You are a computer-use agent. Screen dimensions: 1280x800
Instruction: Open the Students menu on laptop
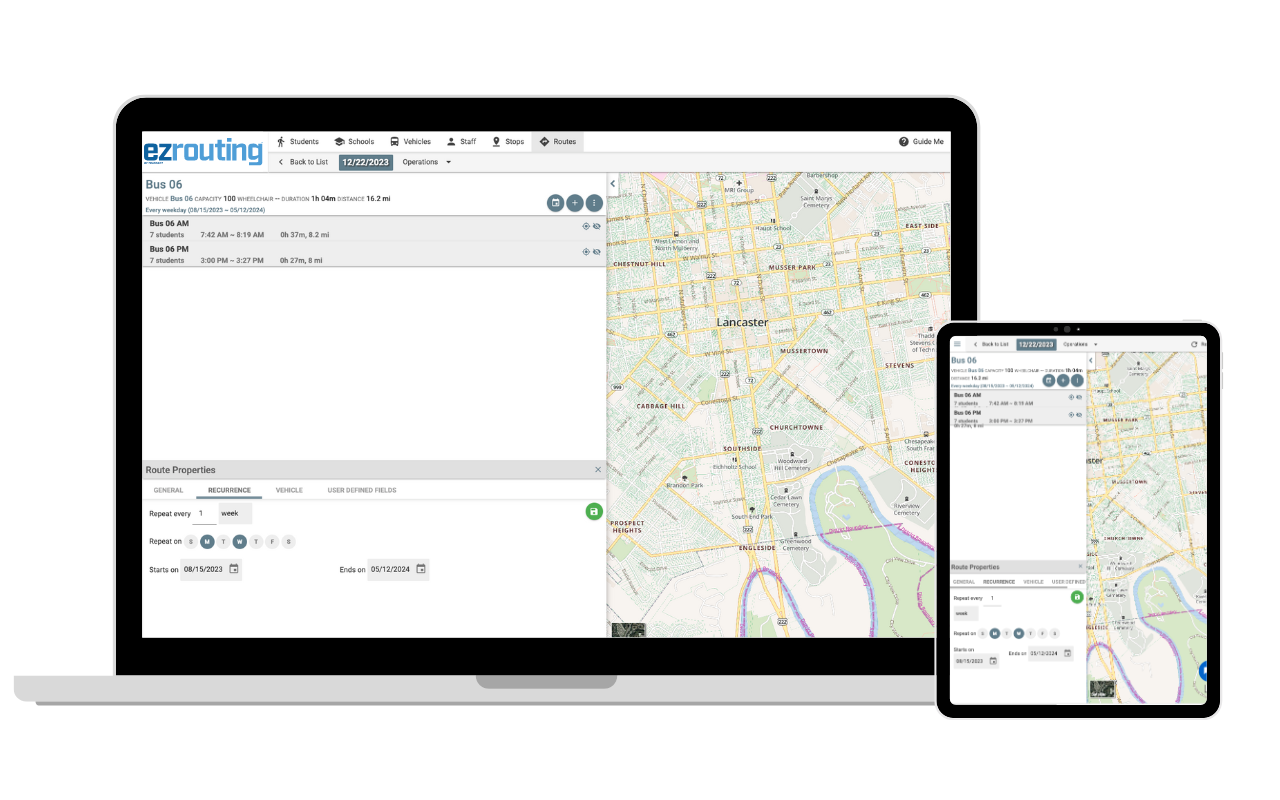[298, 142]
